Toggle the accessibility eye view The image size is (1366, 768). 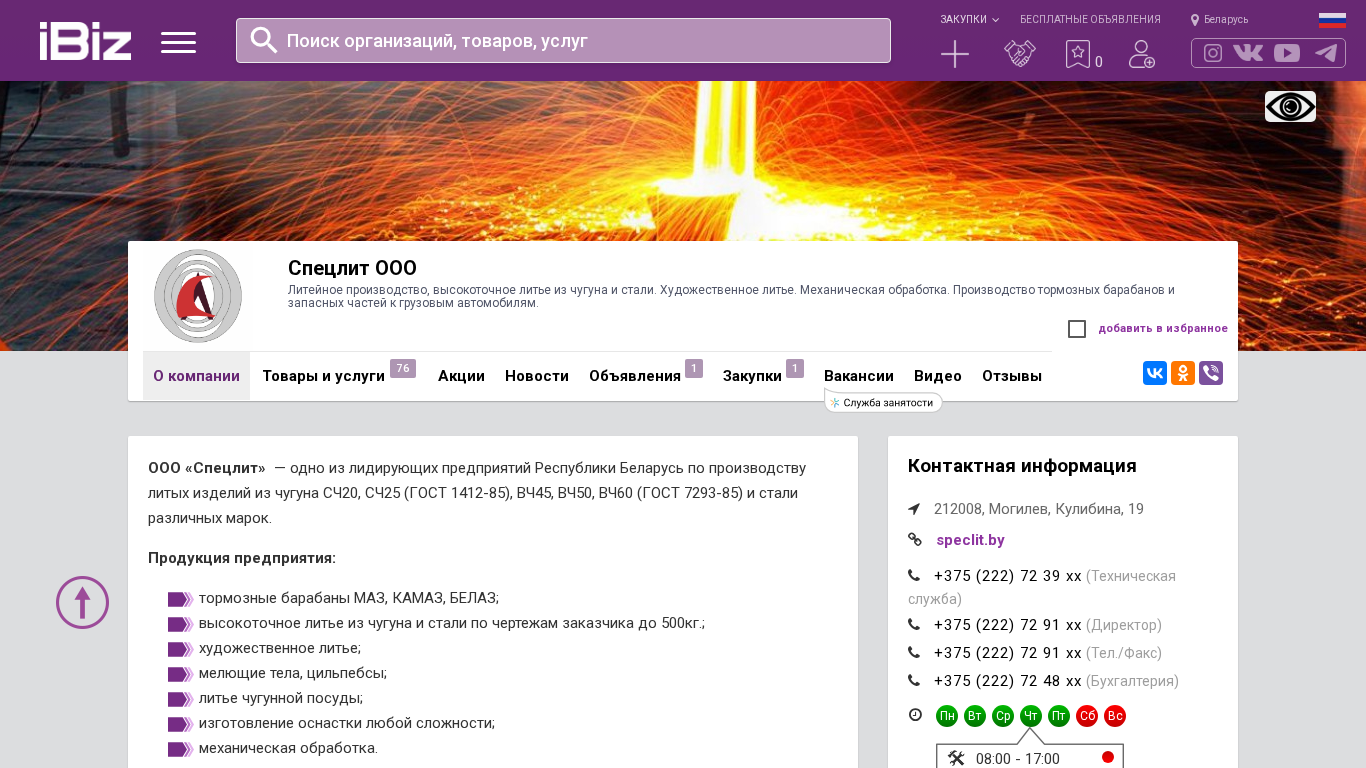[x=1290, y=106]
